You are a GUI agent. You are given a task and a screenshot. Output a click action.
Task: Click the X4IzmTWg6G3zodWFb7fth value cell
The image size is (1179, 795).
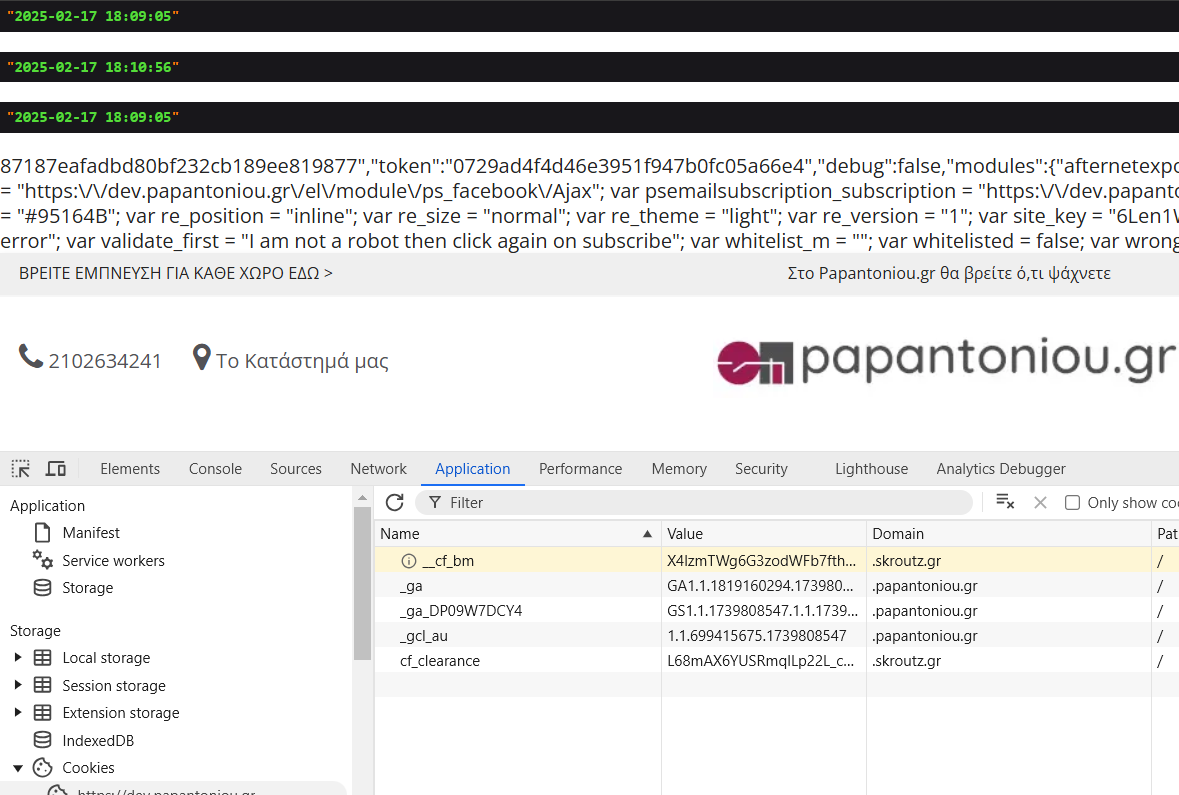point(763,560)
